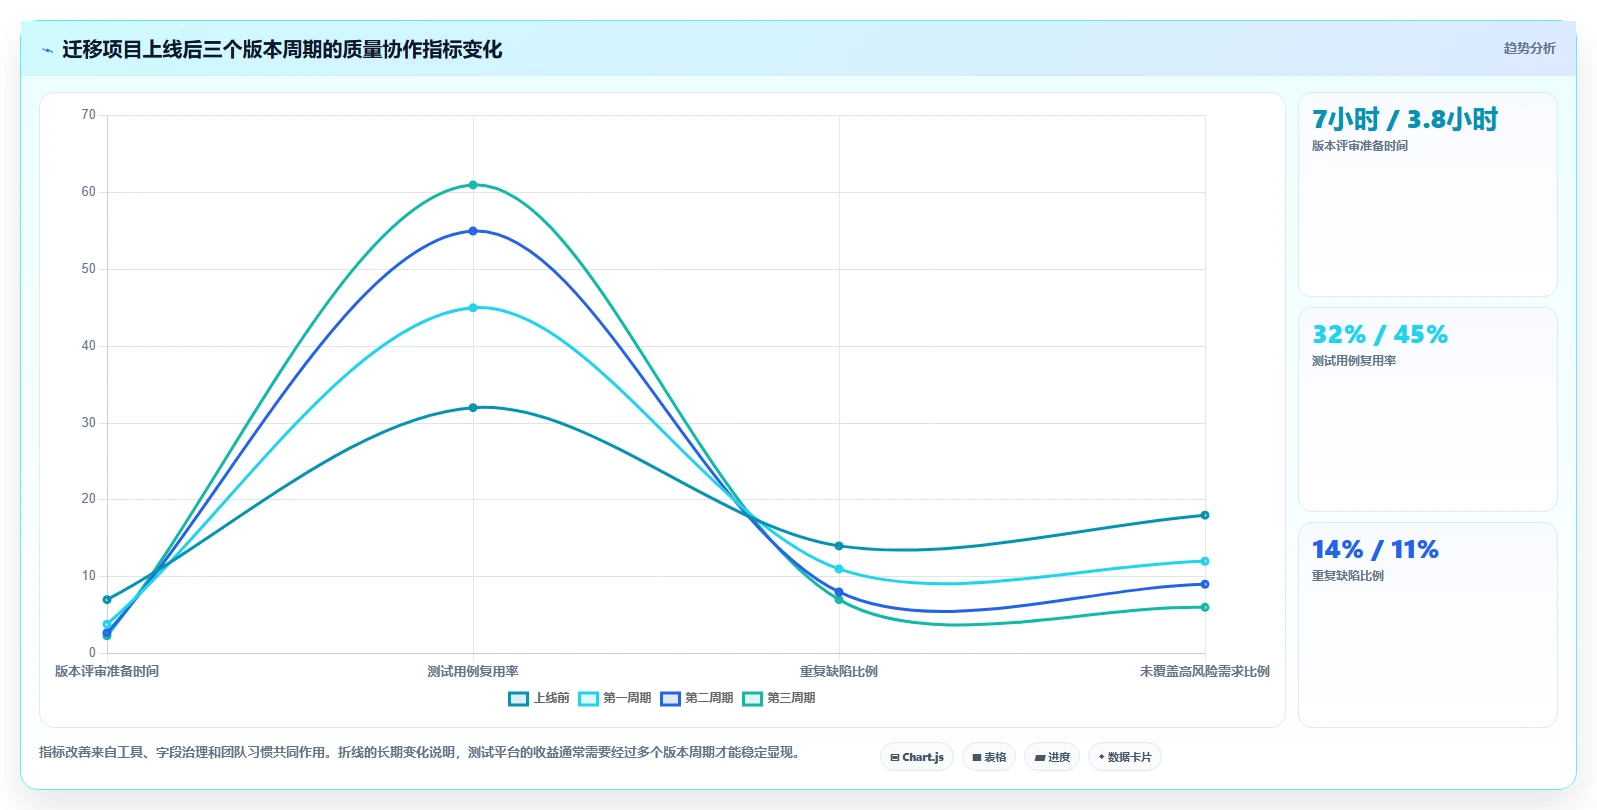The width and height of the screenshot is (1597, 810).
Task: Click the 测试用例复用率 caption in the side card
Action: (1354, 361)
